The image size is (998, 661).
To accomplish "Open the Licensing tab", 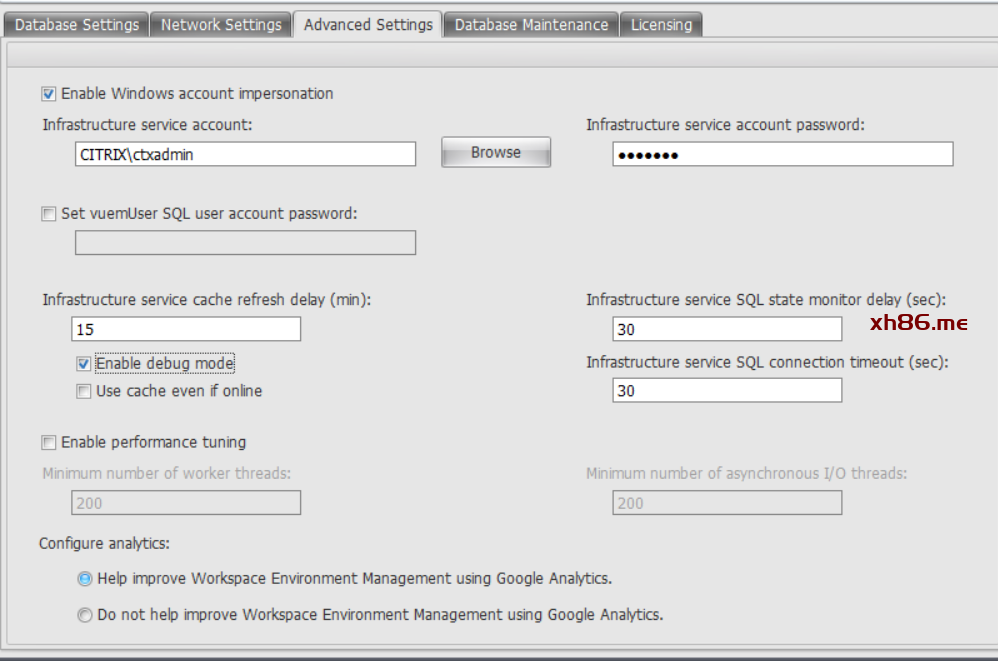I will (x=661, y=25).
